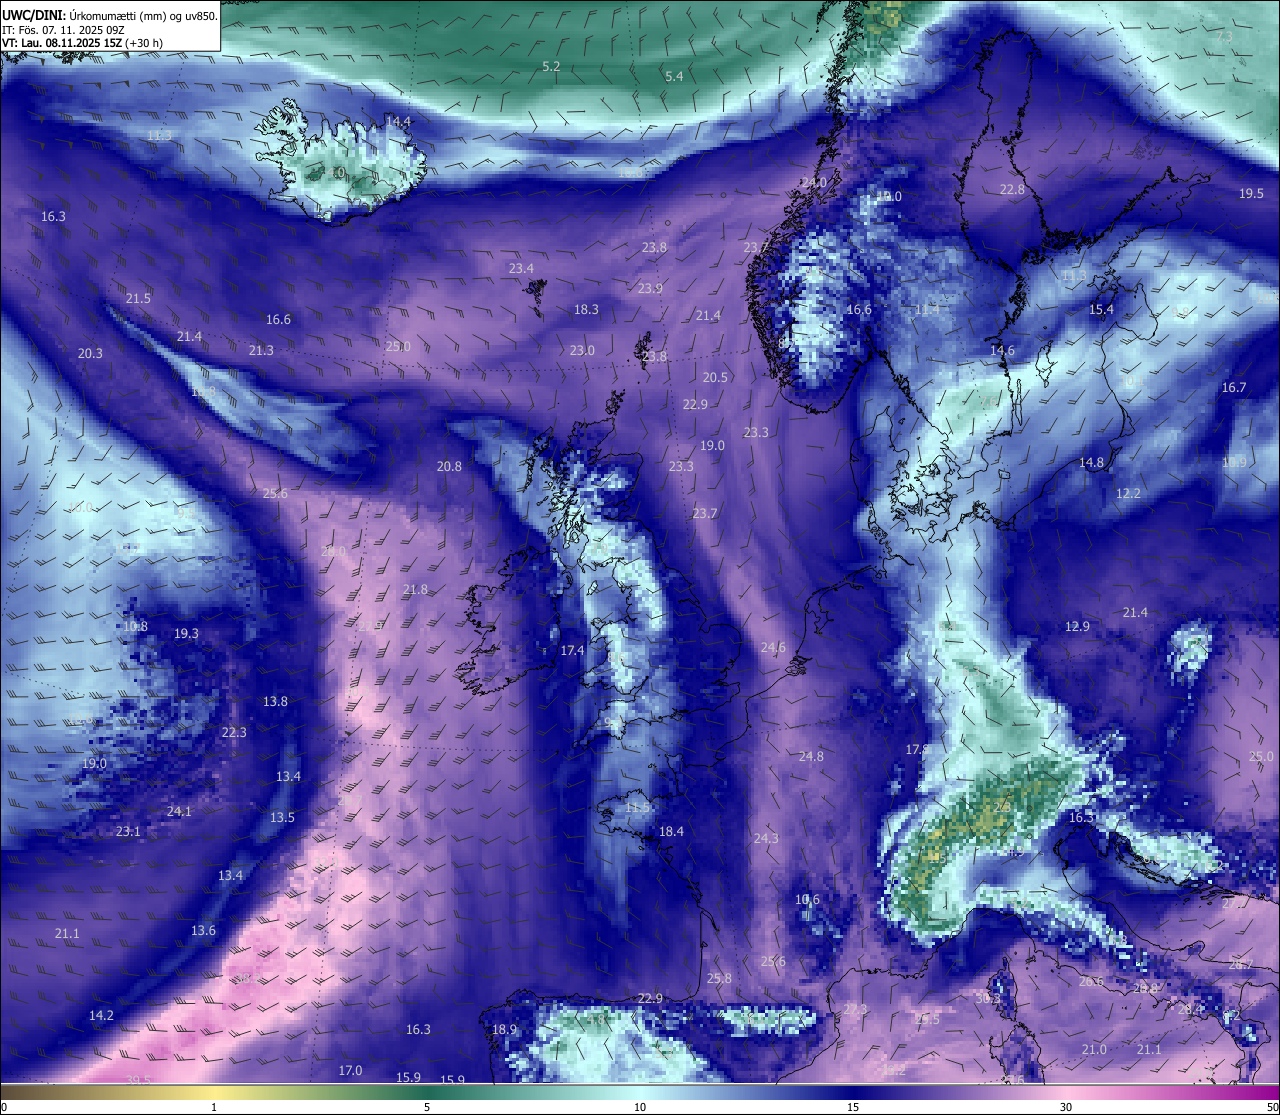This screenshot has width=1280, height=1115.
Task: Click the map value '17.4'
Action: [572, 650]
